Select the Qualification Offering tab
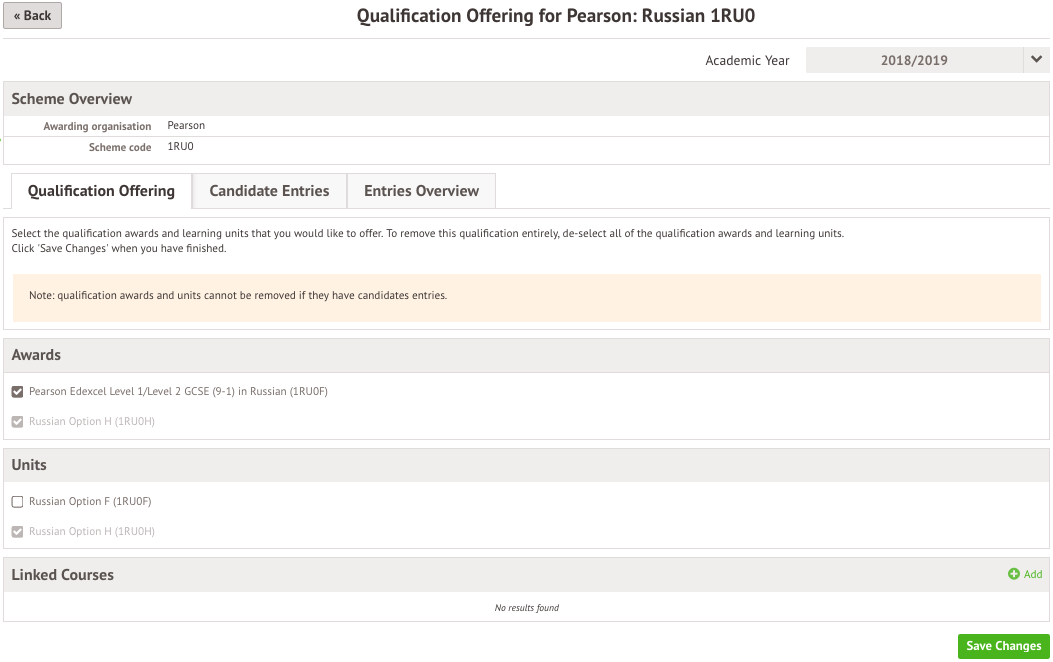The height and width of the screenshot is (662, 1053). 101,191
